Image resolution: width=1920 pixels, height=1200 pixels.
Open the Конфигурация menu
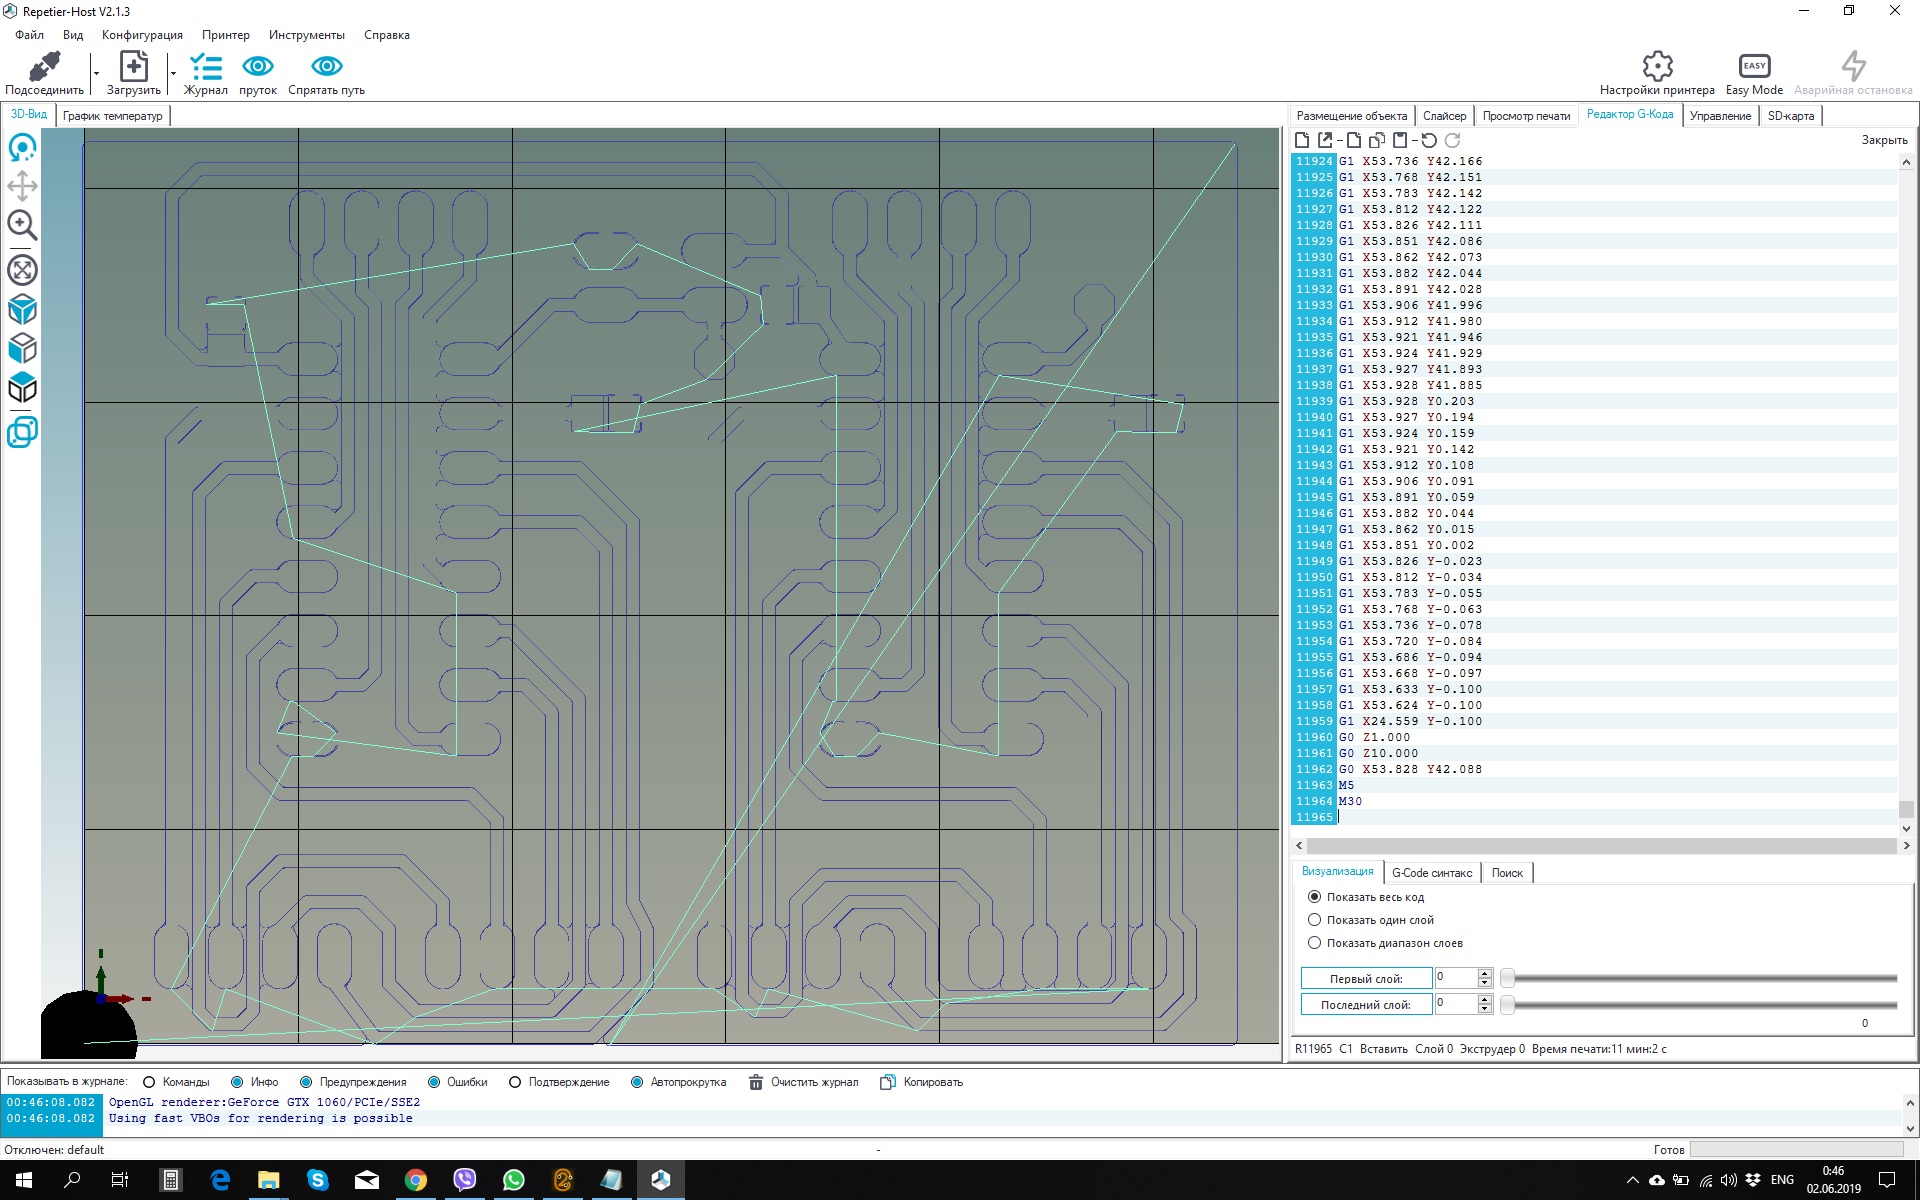click(142, 35)
